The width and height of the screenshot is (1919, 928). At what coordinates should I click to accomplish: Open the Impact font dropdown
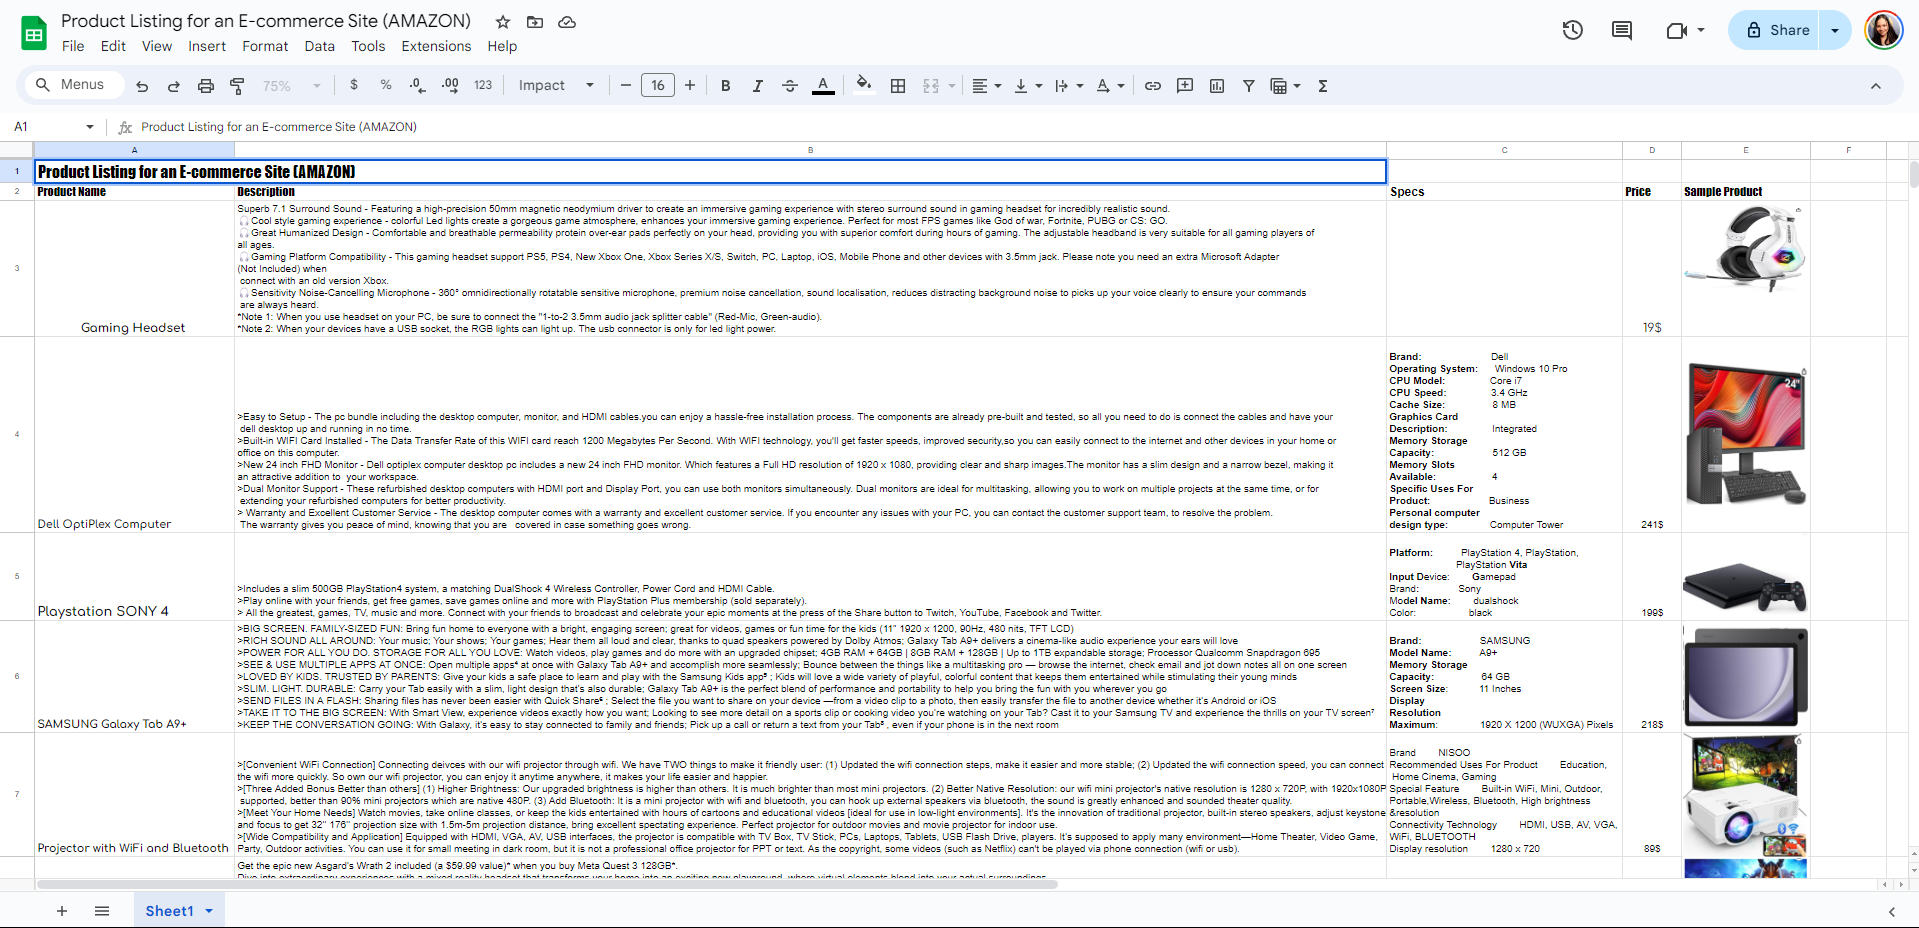coord(556,86)
